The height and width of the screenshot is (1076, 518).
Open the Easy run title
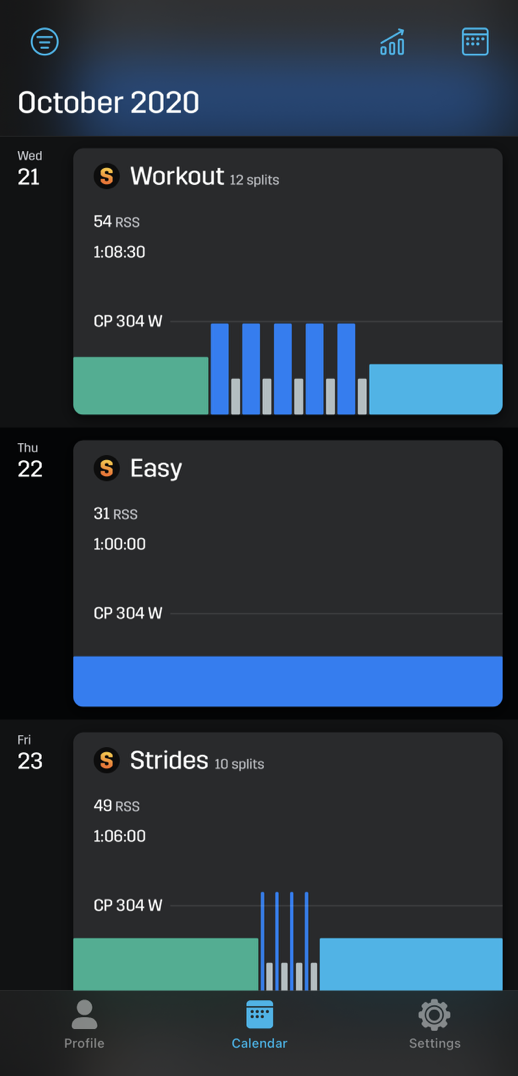click(156, 468)
